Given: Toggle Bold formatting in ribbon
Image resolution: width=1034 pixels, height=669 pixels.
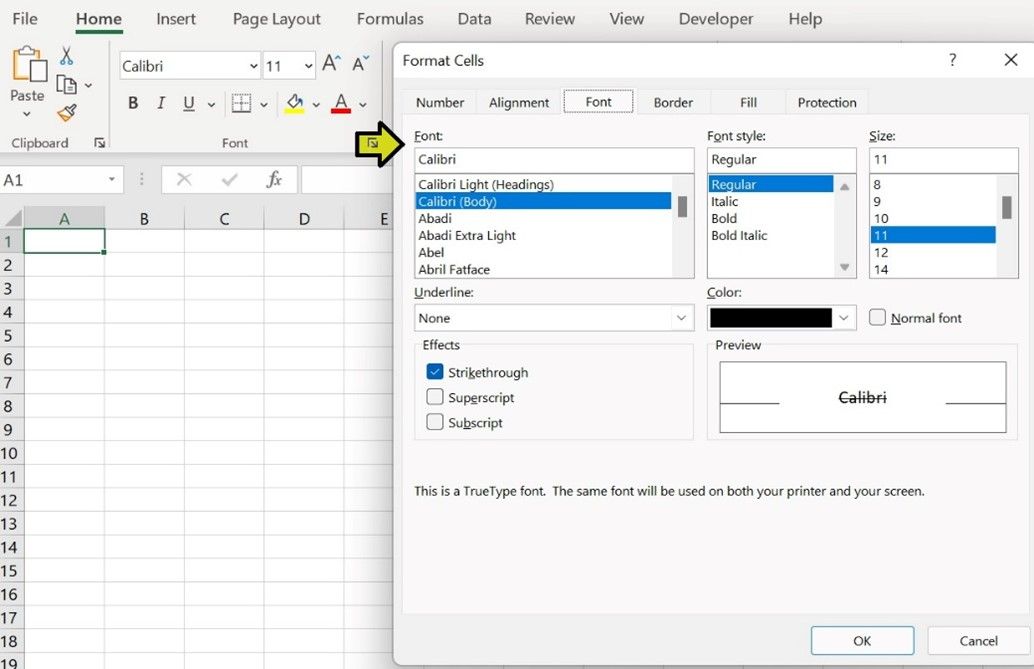Looking at the screenshot, I should [133, 103].
